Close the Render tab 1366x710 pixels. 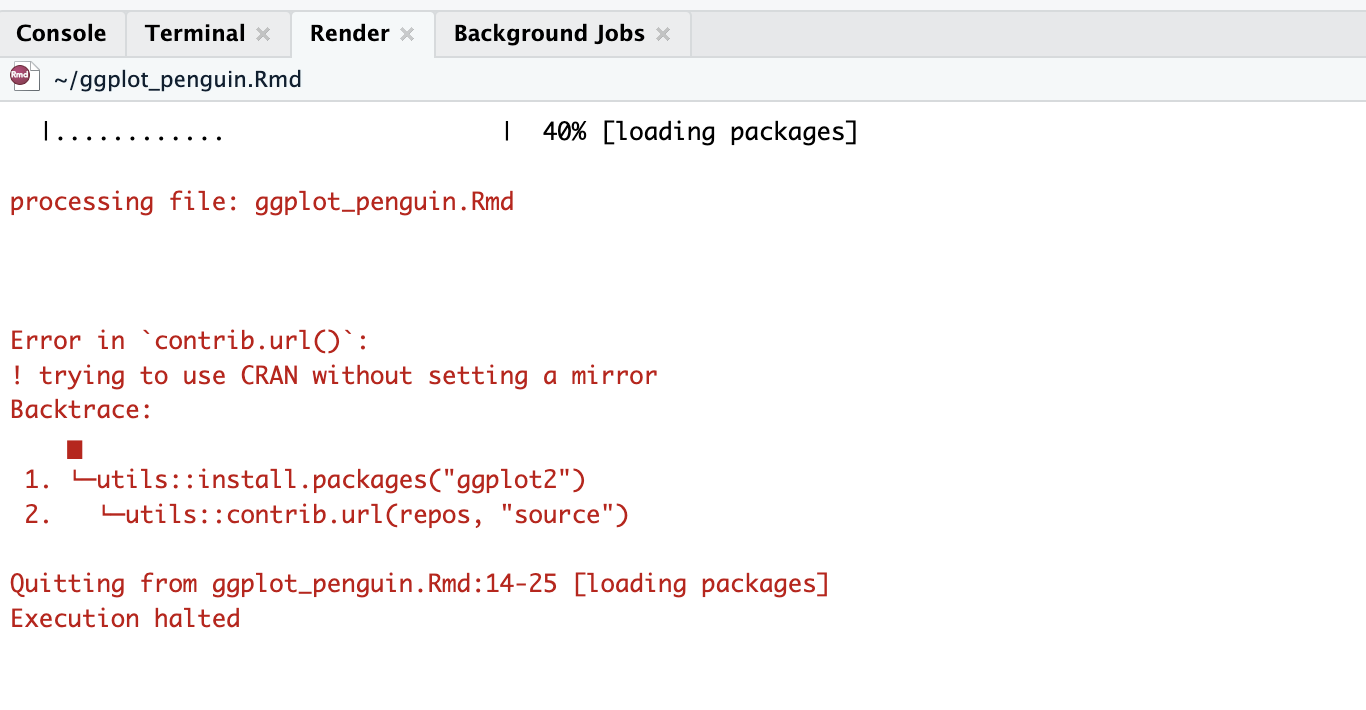407,34
